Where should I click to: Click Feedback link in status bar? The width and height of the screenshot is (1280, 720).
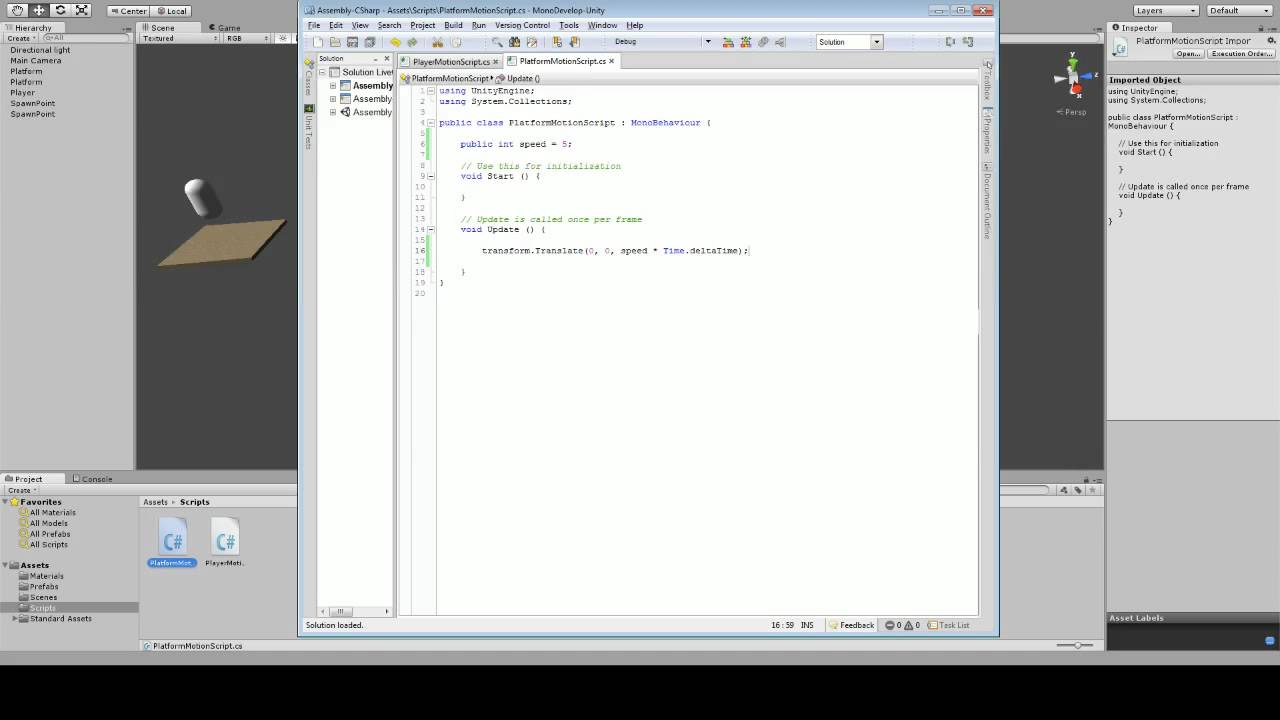[850, 625]
